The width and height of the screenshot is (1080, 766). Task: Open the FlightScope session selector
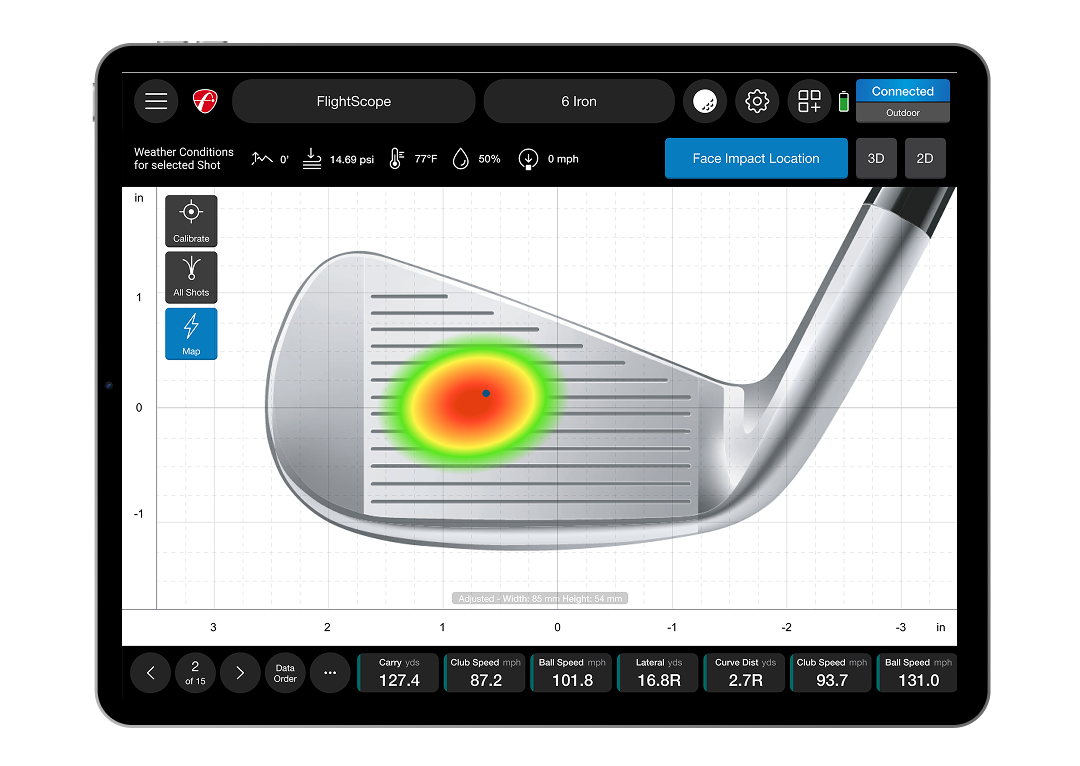point(353,101)
